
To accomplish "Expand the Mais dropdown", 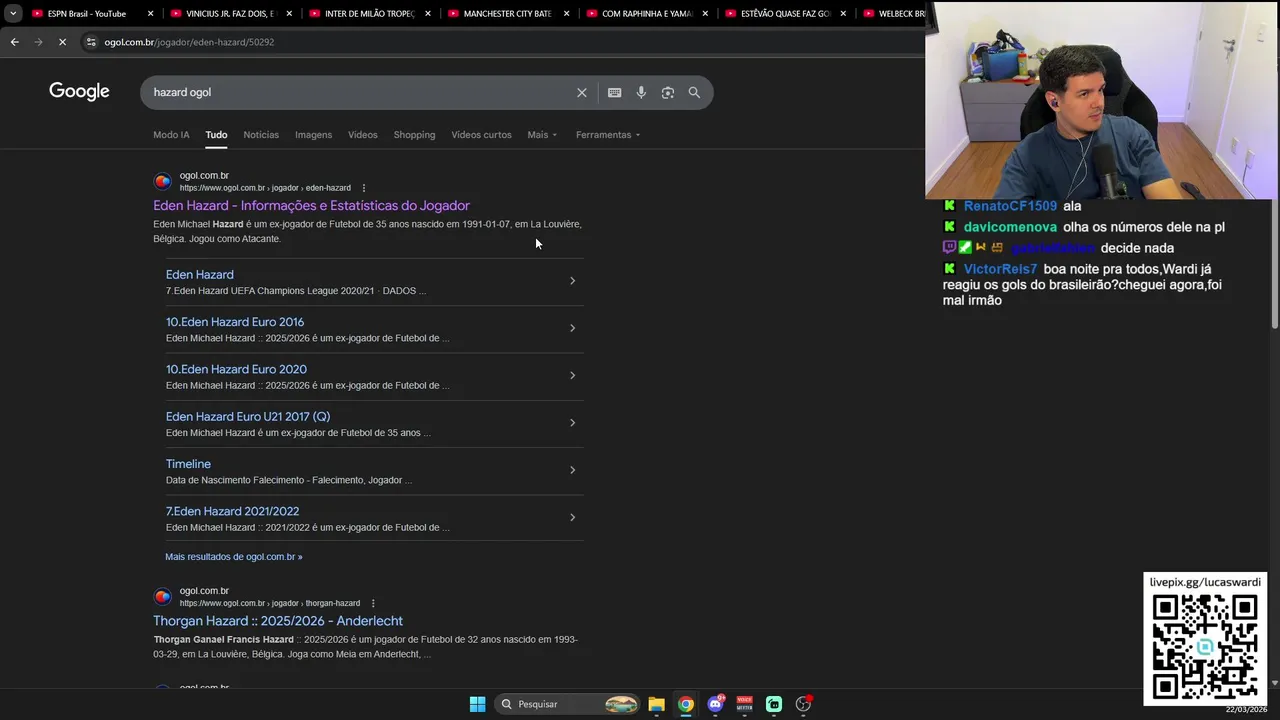I will [542, 135].
